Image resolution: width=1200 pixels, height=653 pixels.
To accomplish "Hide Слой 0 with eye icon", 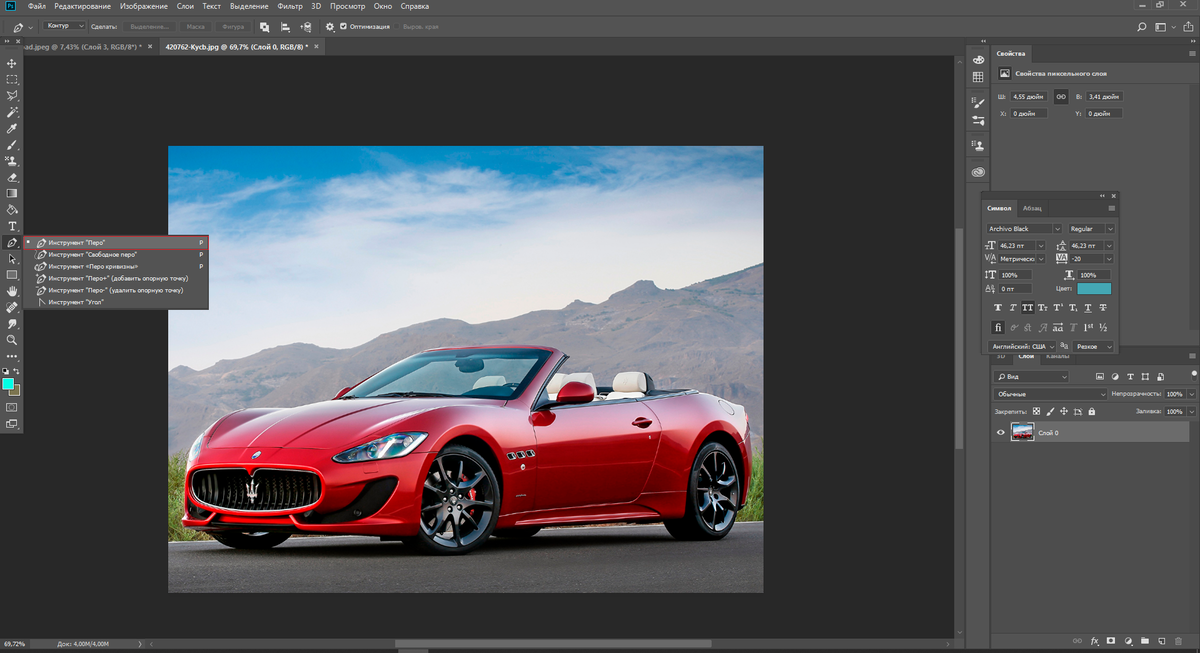I will pos(1001,432).
